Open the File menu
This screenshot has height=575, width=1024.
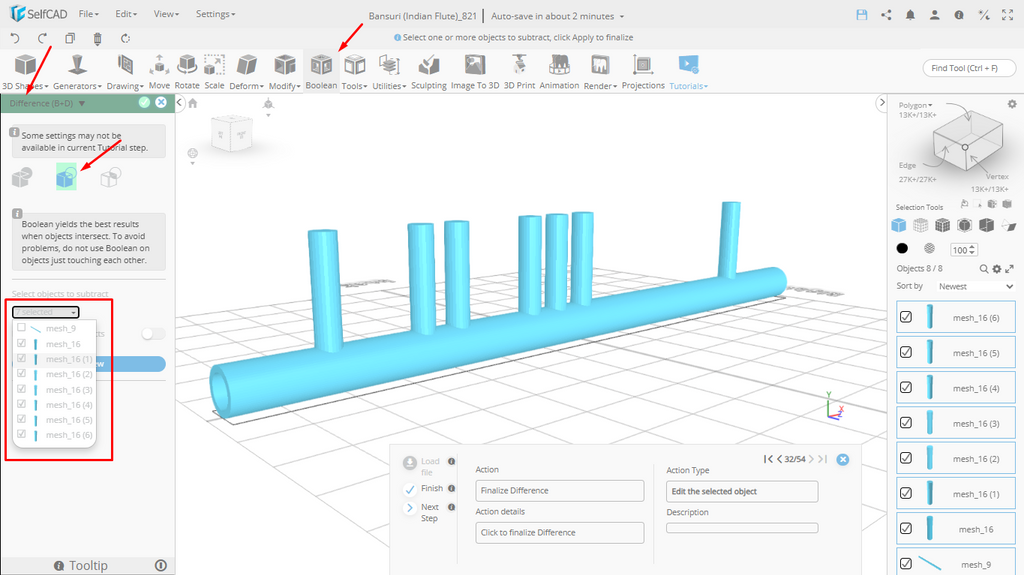pos(88,15)
